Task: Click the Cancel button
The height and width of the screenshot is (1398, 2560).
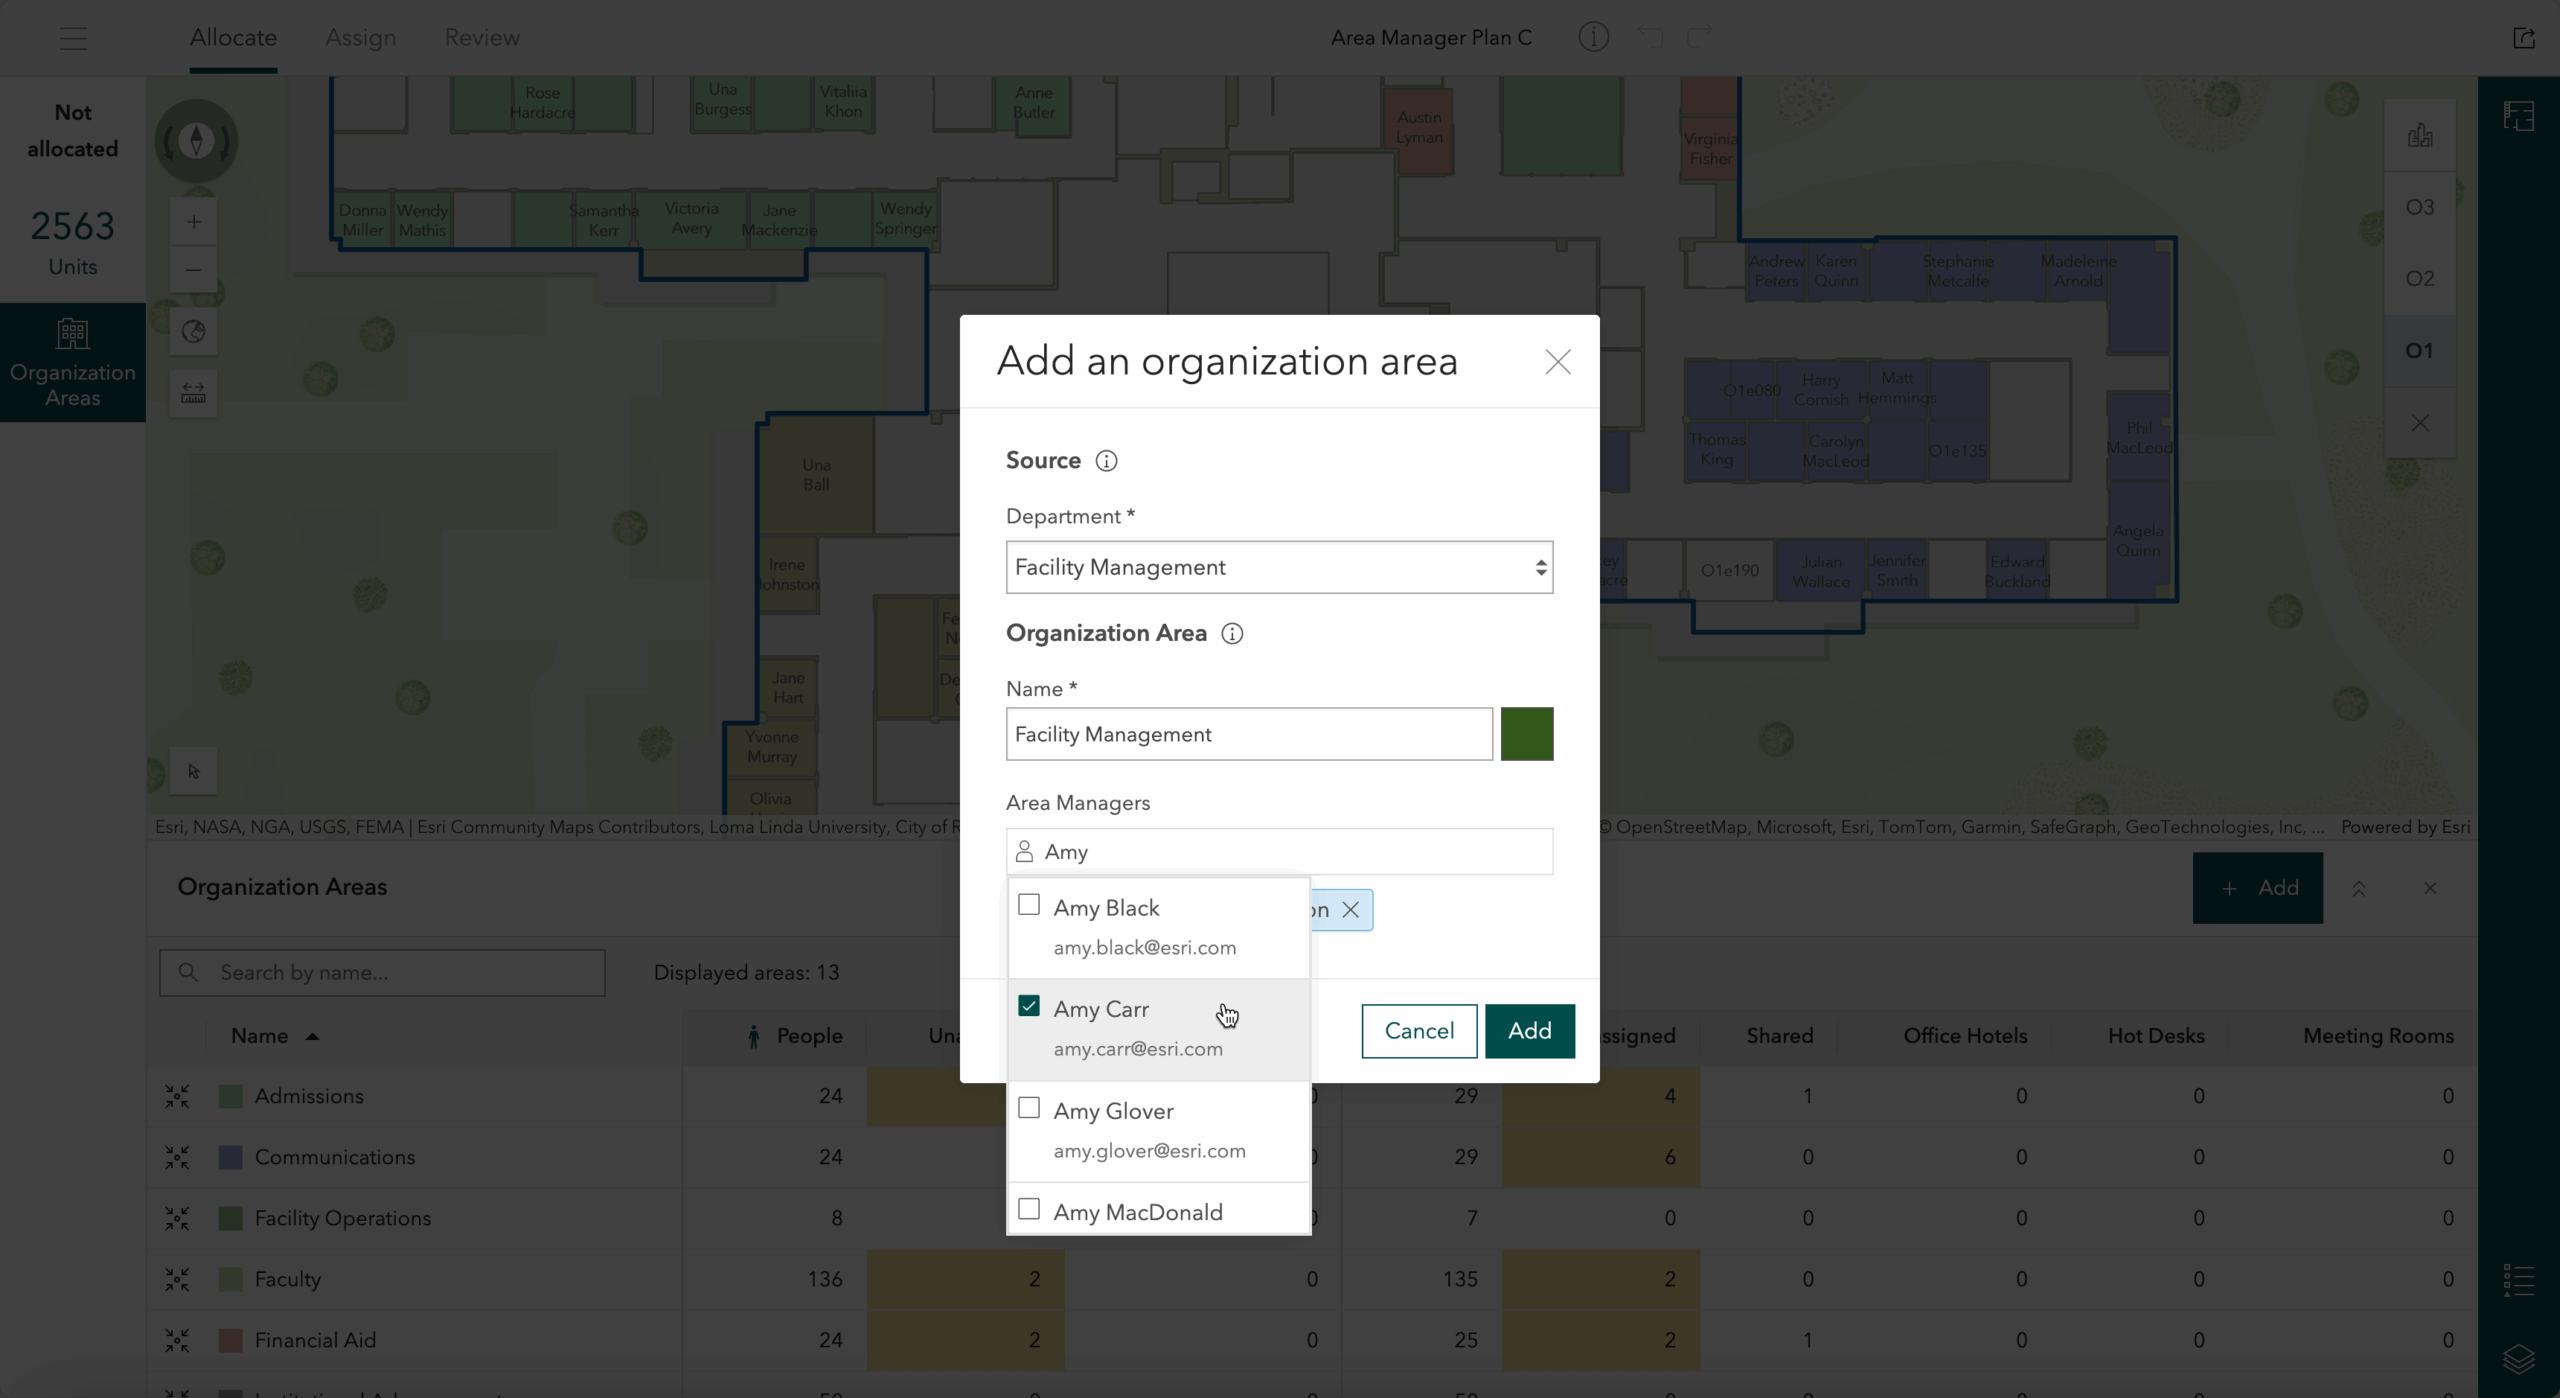Action: coord(1418,1031)
